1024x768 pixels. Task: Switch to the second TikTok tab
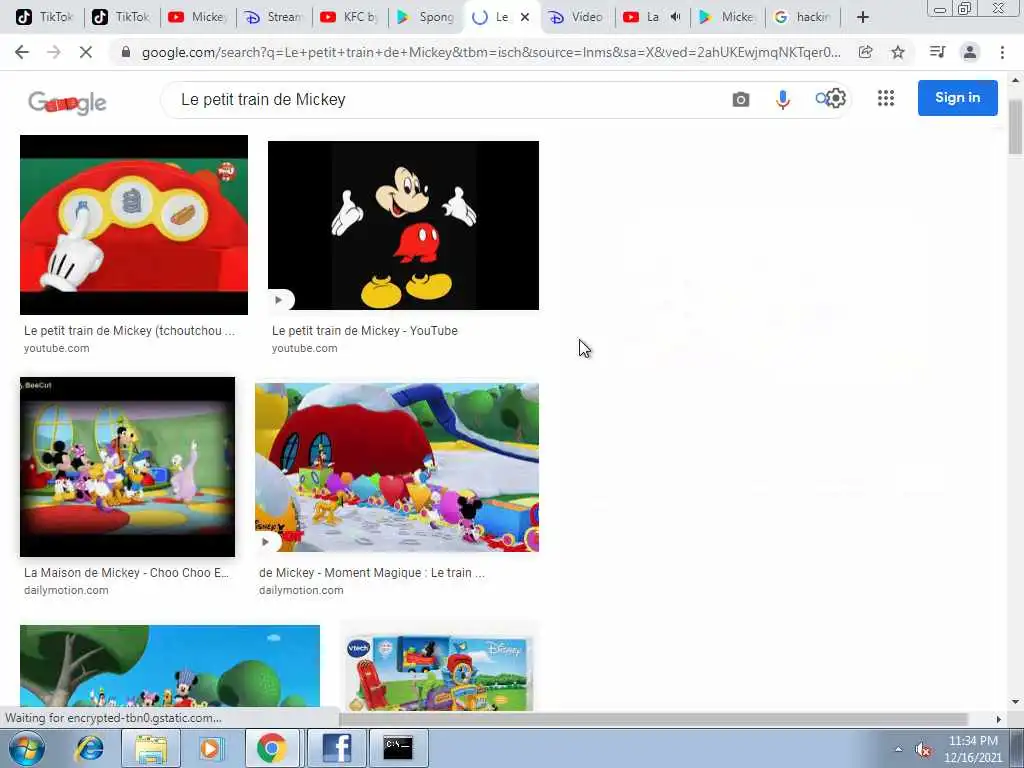coord(121,17)
